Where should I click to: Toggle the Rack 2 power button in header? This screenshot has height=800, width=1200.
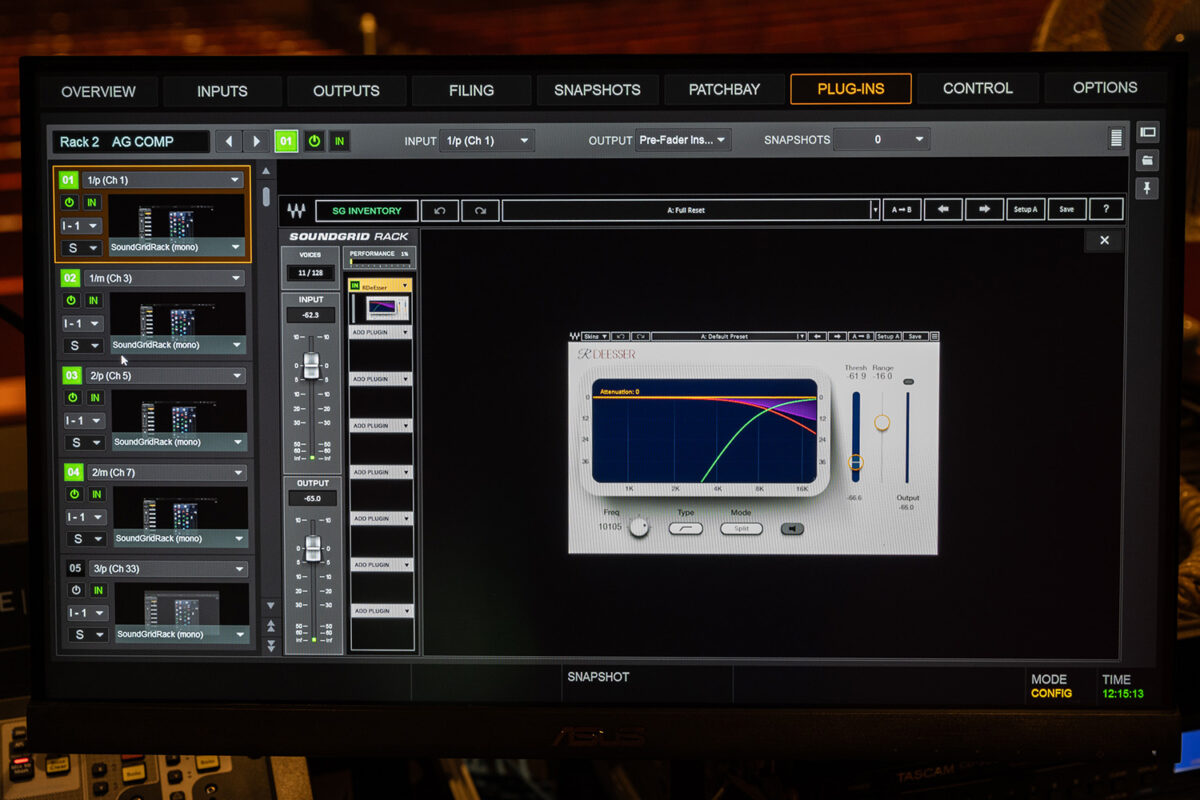tap(314, 141)
